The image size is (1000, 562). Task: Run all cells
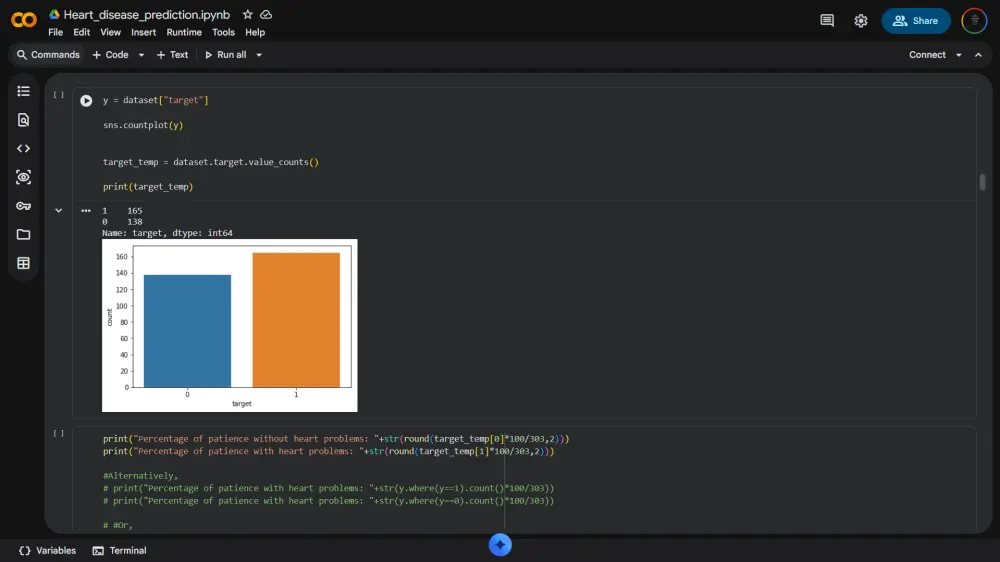click(x=225, y=55)
